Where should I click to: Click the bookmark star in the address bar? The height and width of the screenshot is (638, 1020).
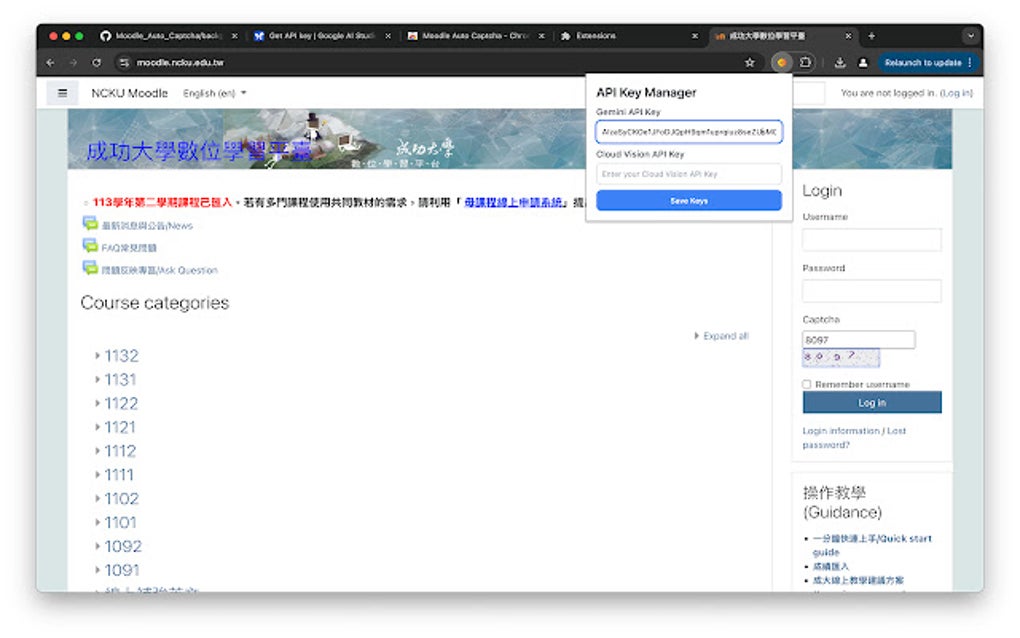[x=750, y=62]
